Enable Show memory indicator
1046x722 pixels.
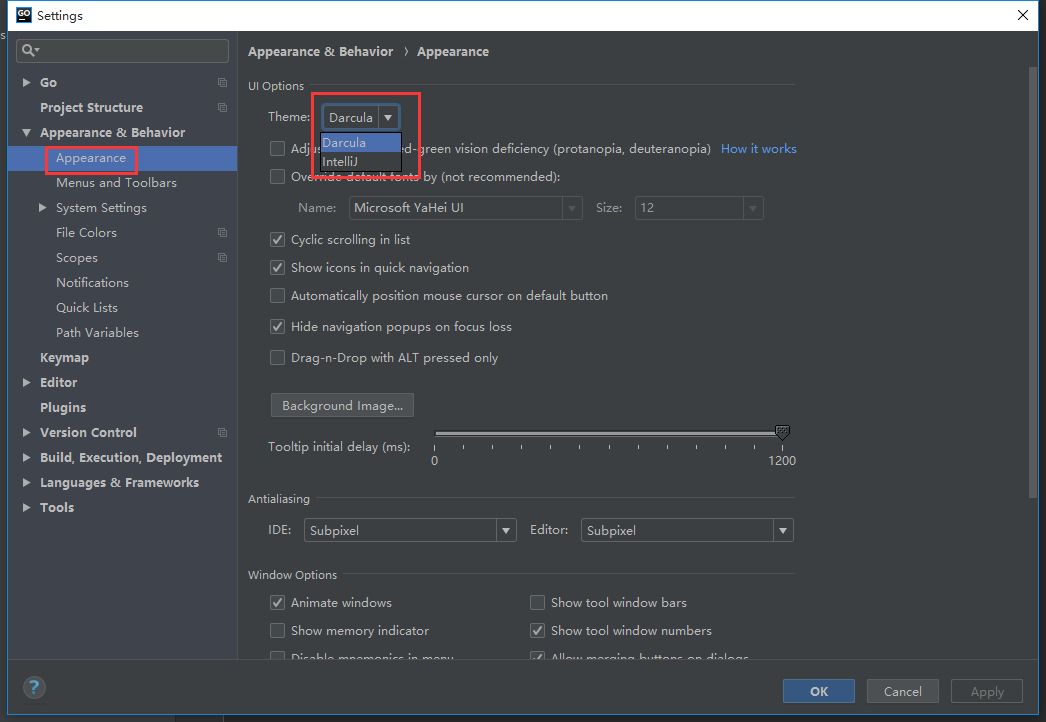277,631
